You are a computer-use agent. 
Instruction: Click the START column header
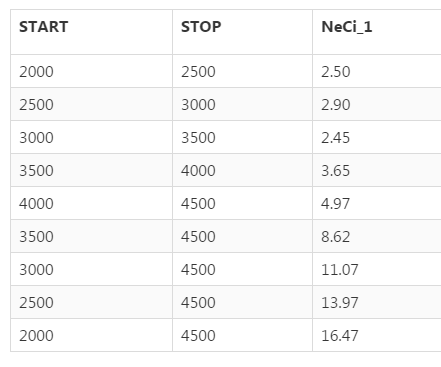point(91,32)
